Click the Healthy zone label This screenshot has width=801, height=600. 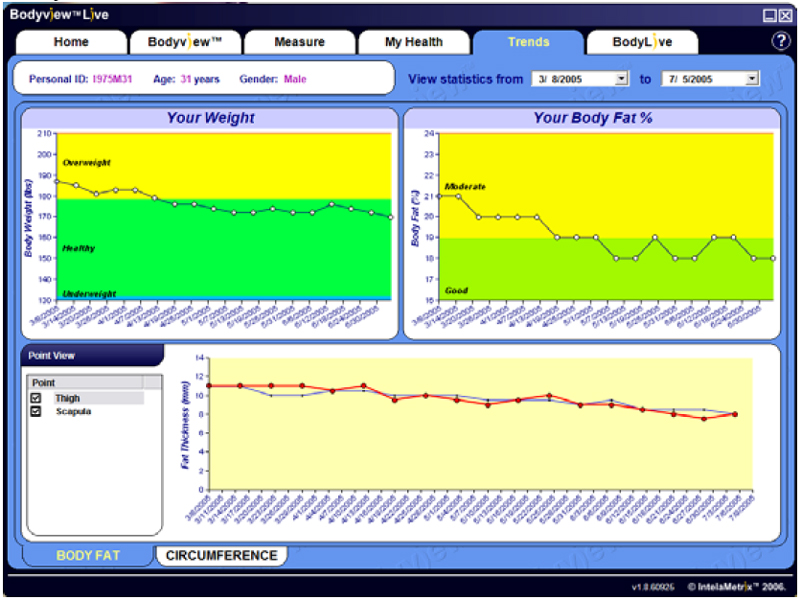tap(79, 248)
